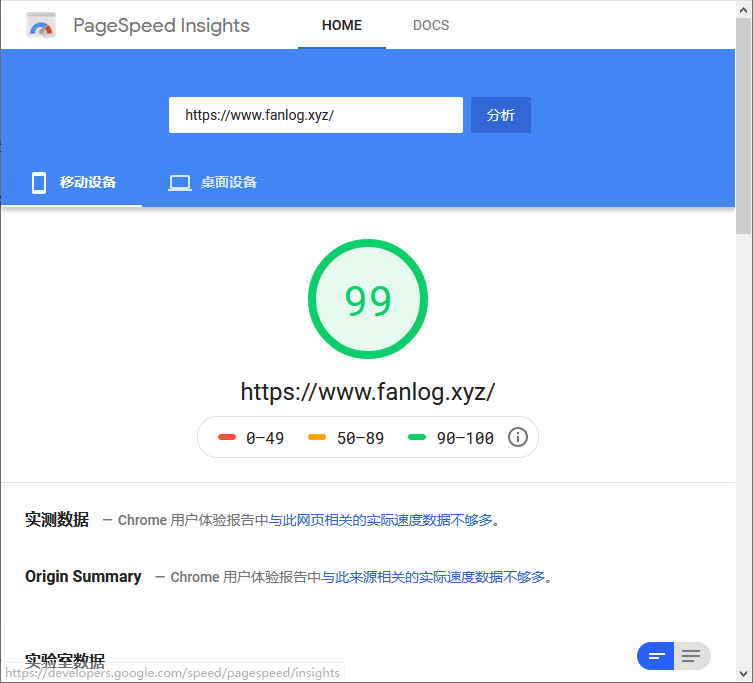Click the URL input field
Screen dimensions: 753x683
(316, 115)
